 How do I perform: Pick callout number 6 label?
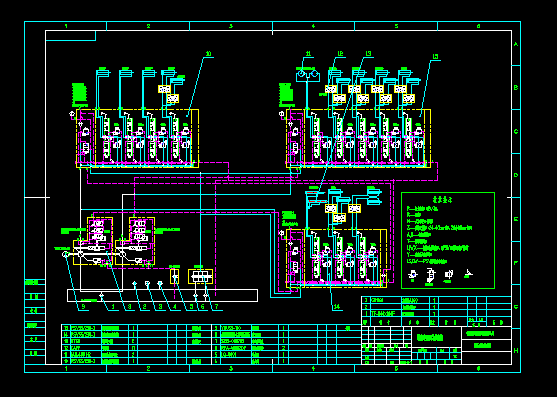pos(203,306)
